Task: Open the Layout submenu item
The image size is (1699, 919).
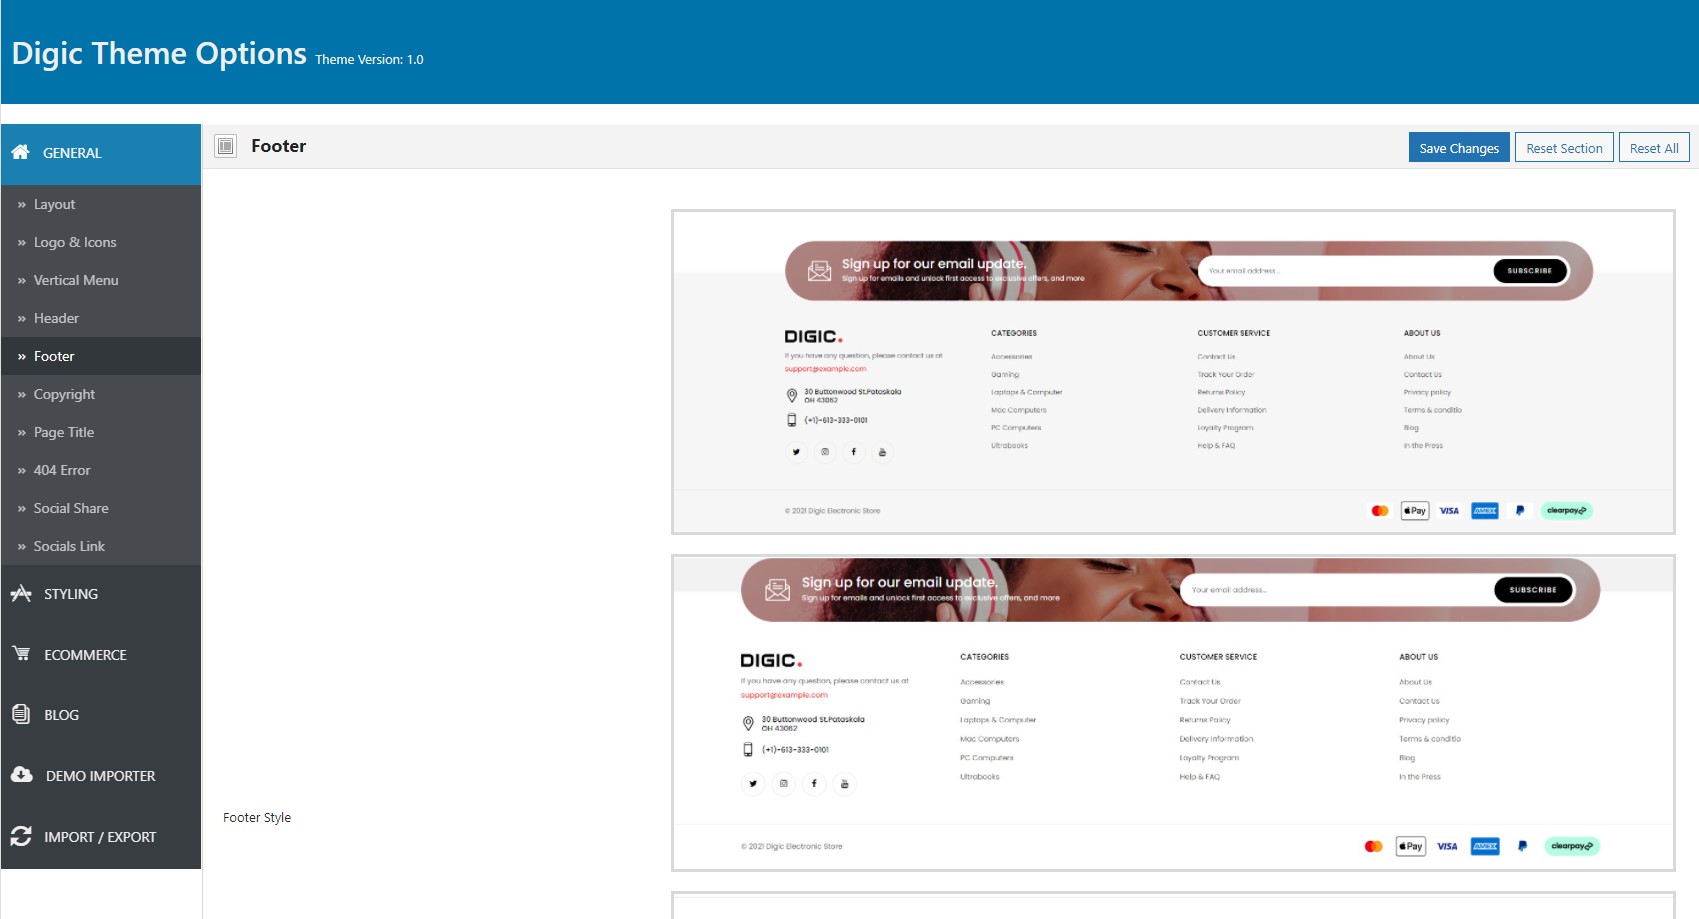Action: point(101,204)
